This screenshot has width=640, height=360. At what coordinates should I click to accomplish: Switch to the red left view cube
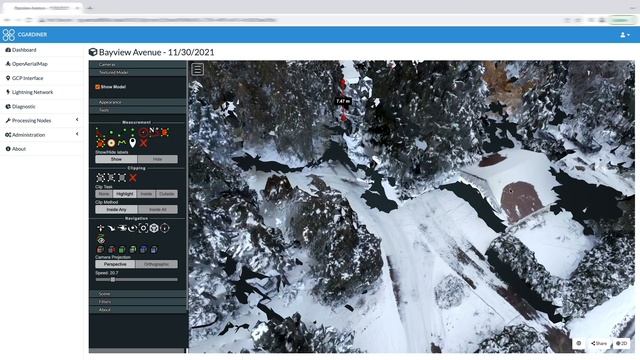click(100, 249)
